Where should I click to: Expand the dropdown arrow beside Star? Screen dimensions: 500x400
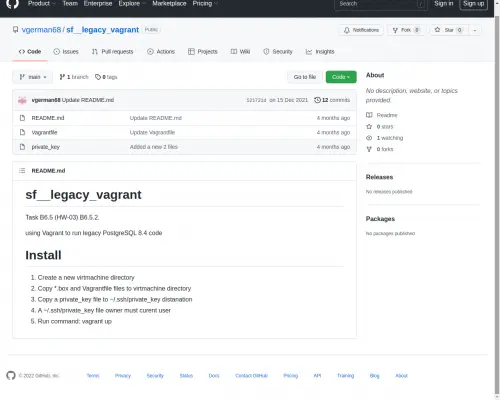click(475, 30)
